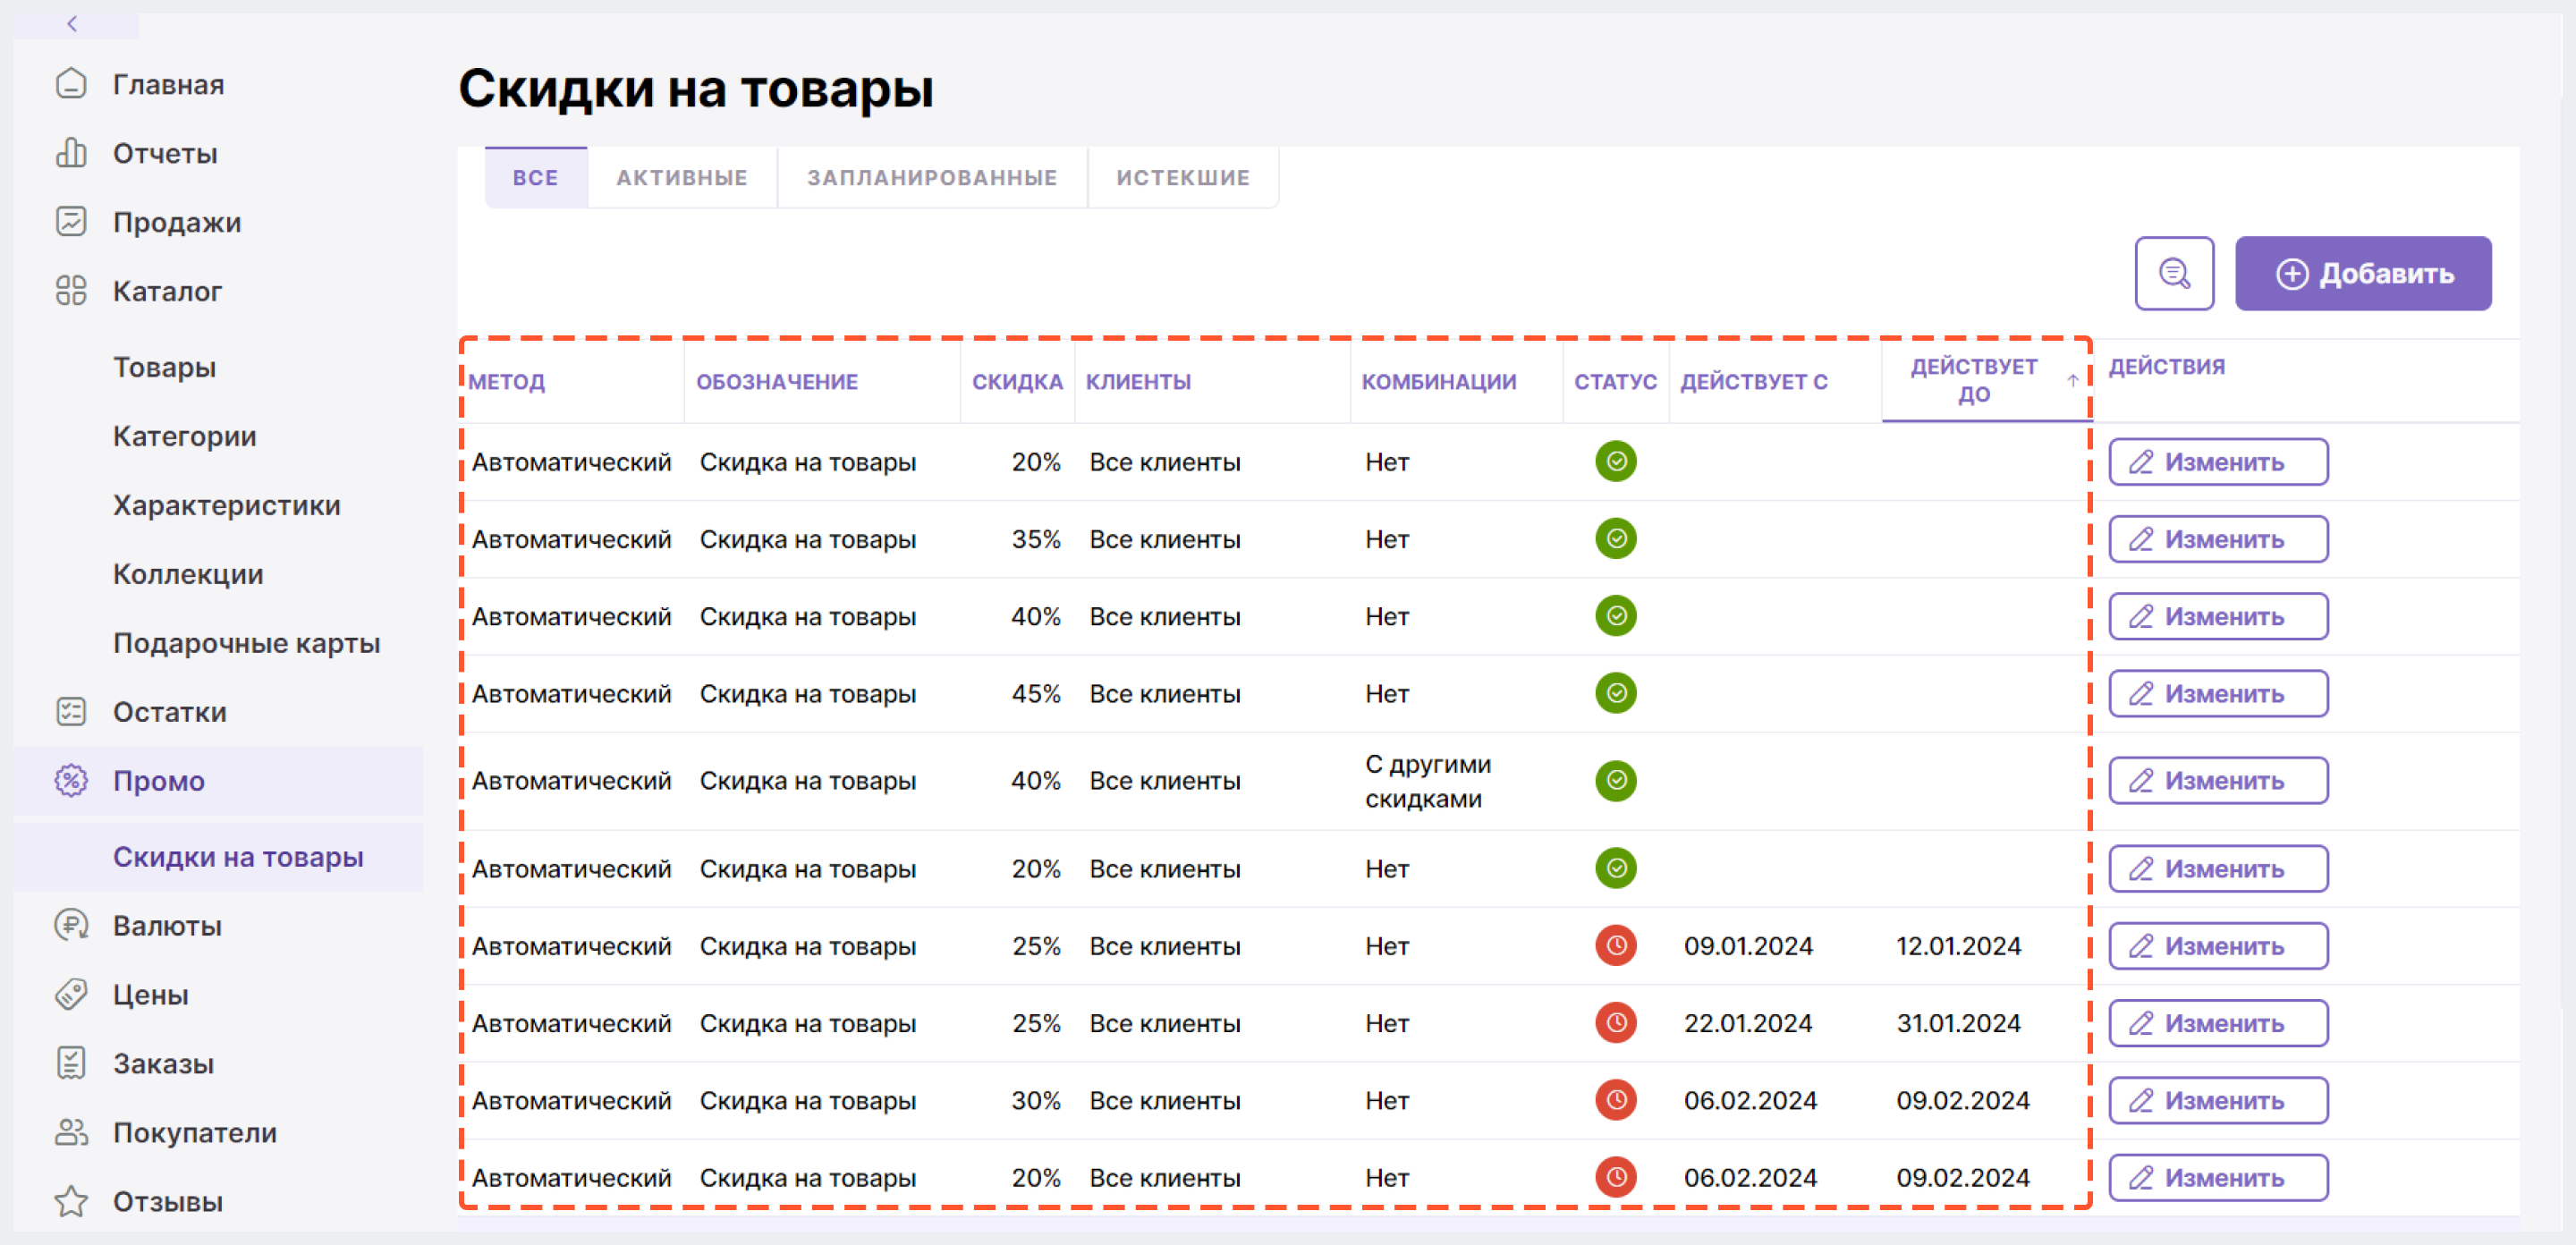
Task: Click status icon of С другими скидками row
Action: click(x=1615, y=781)
